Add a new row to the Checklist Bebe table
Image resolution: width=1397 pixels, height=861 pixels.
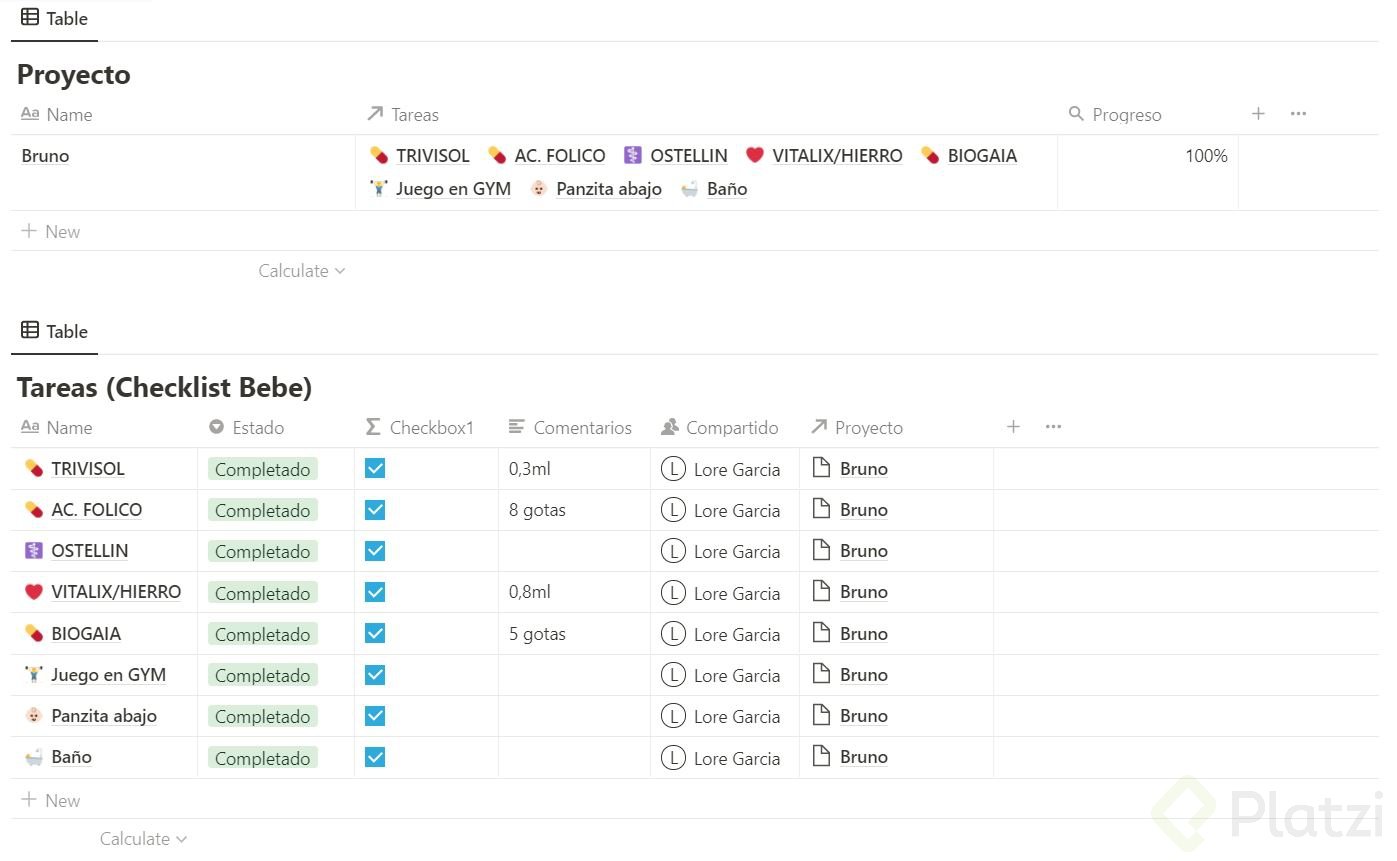[50, 800]
